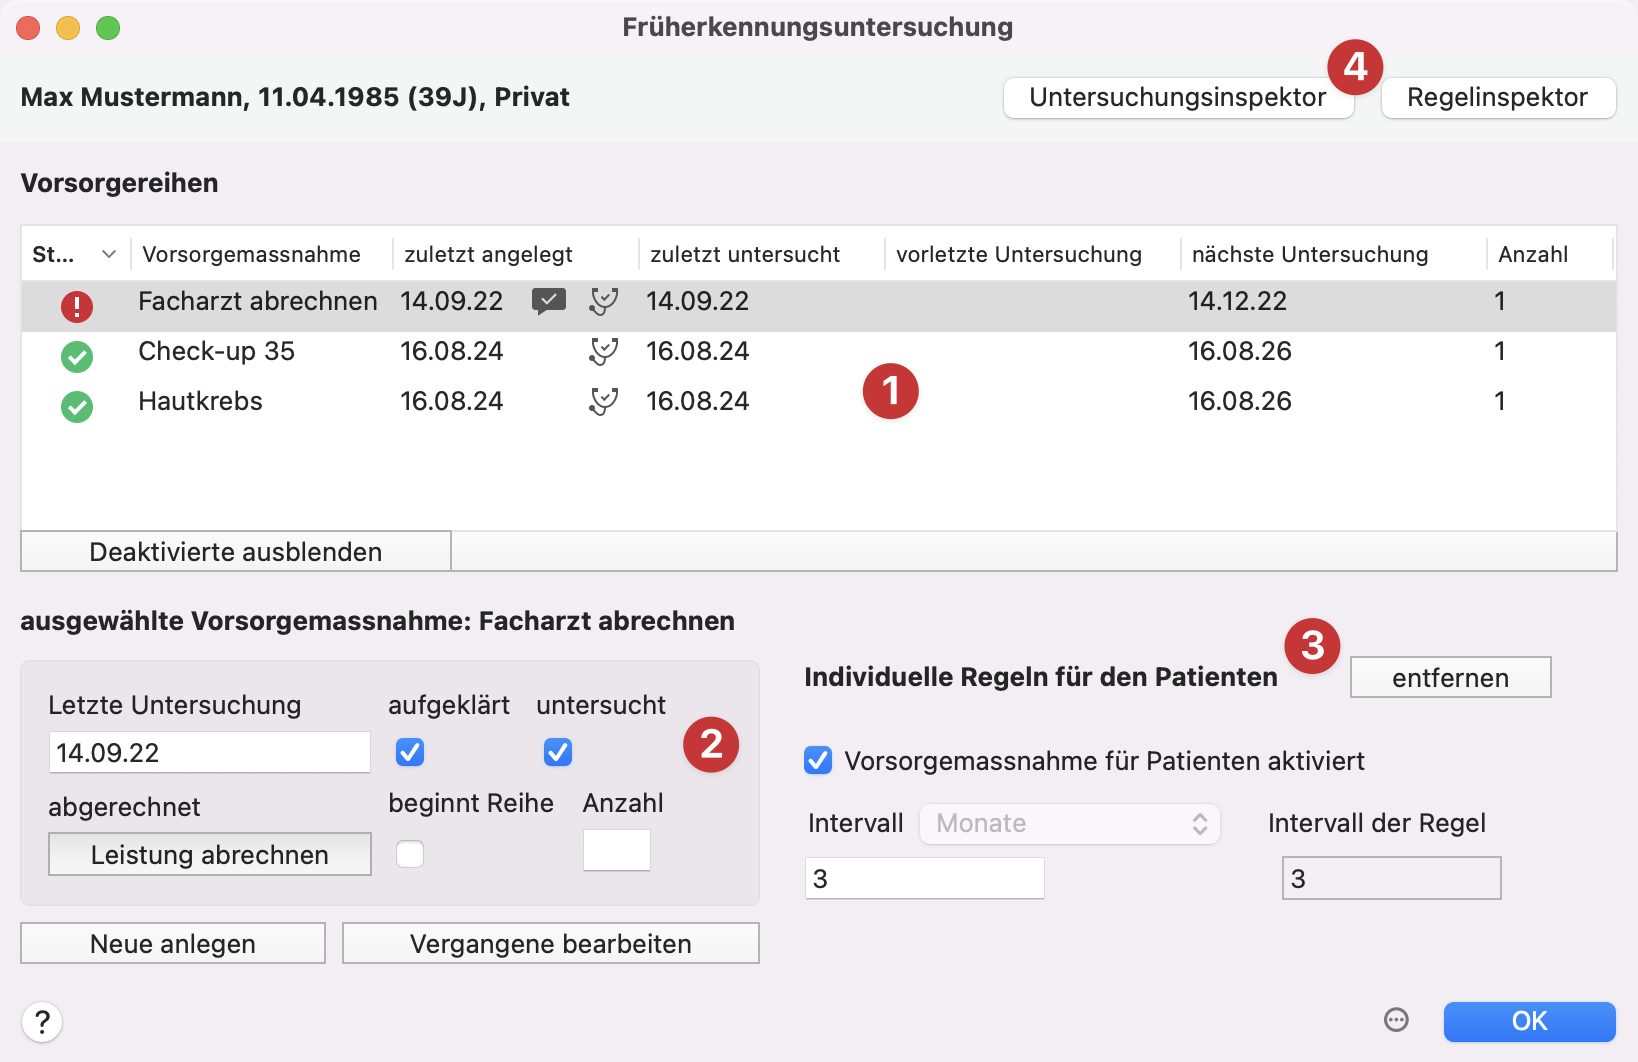Click speech bubble icon in Facharzt abrechnen row
The height and width of the screenshot is (1062, 1638).
[549, 301]
